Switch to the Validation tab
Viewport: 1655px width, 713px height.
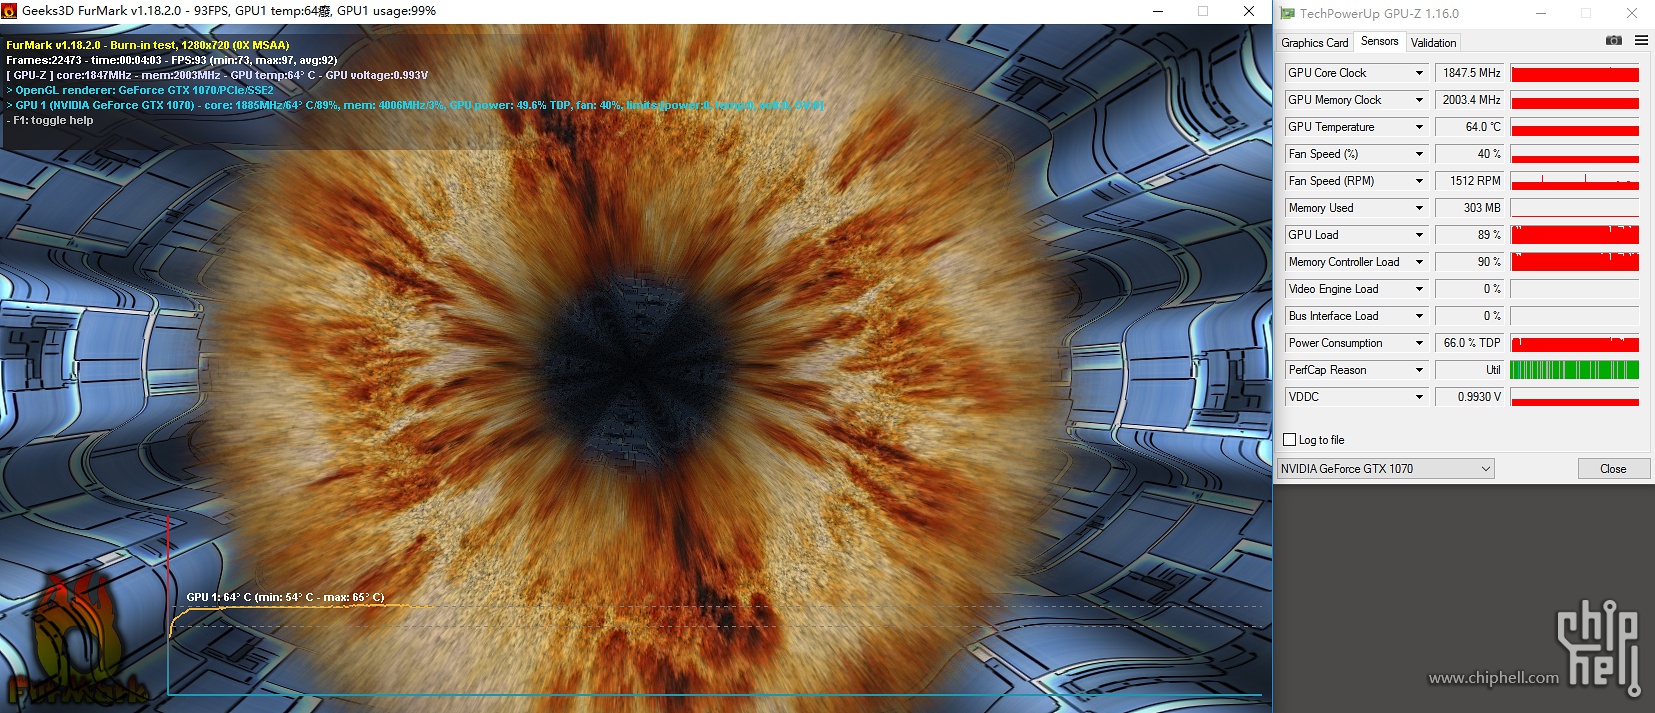pos(1433,43)
